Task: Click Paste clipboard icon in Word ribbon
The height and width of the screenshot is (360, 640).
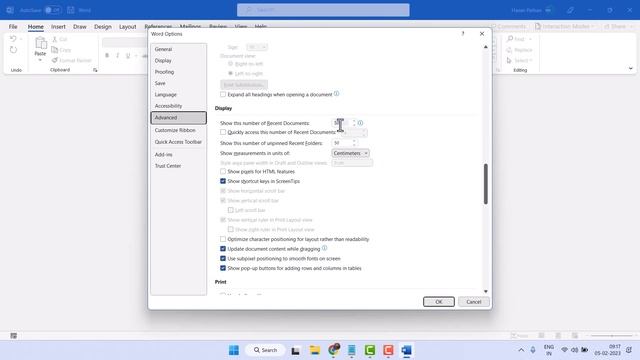Action: [x=40, y=43]
